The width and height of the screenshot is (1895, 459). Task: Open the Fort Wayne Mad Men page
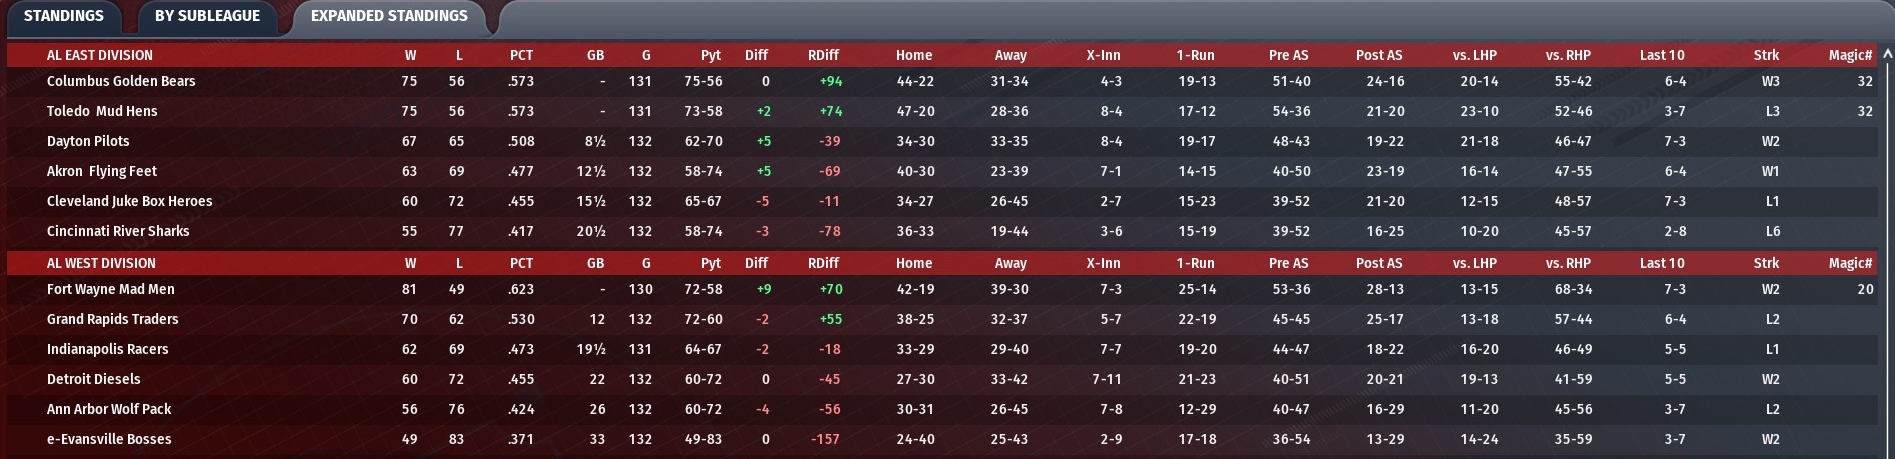(x=111, y=289)
